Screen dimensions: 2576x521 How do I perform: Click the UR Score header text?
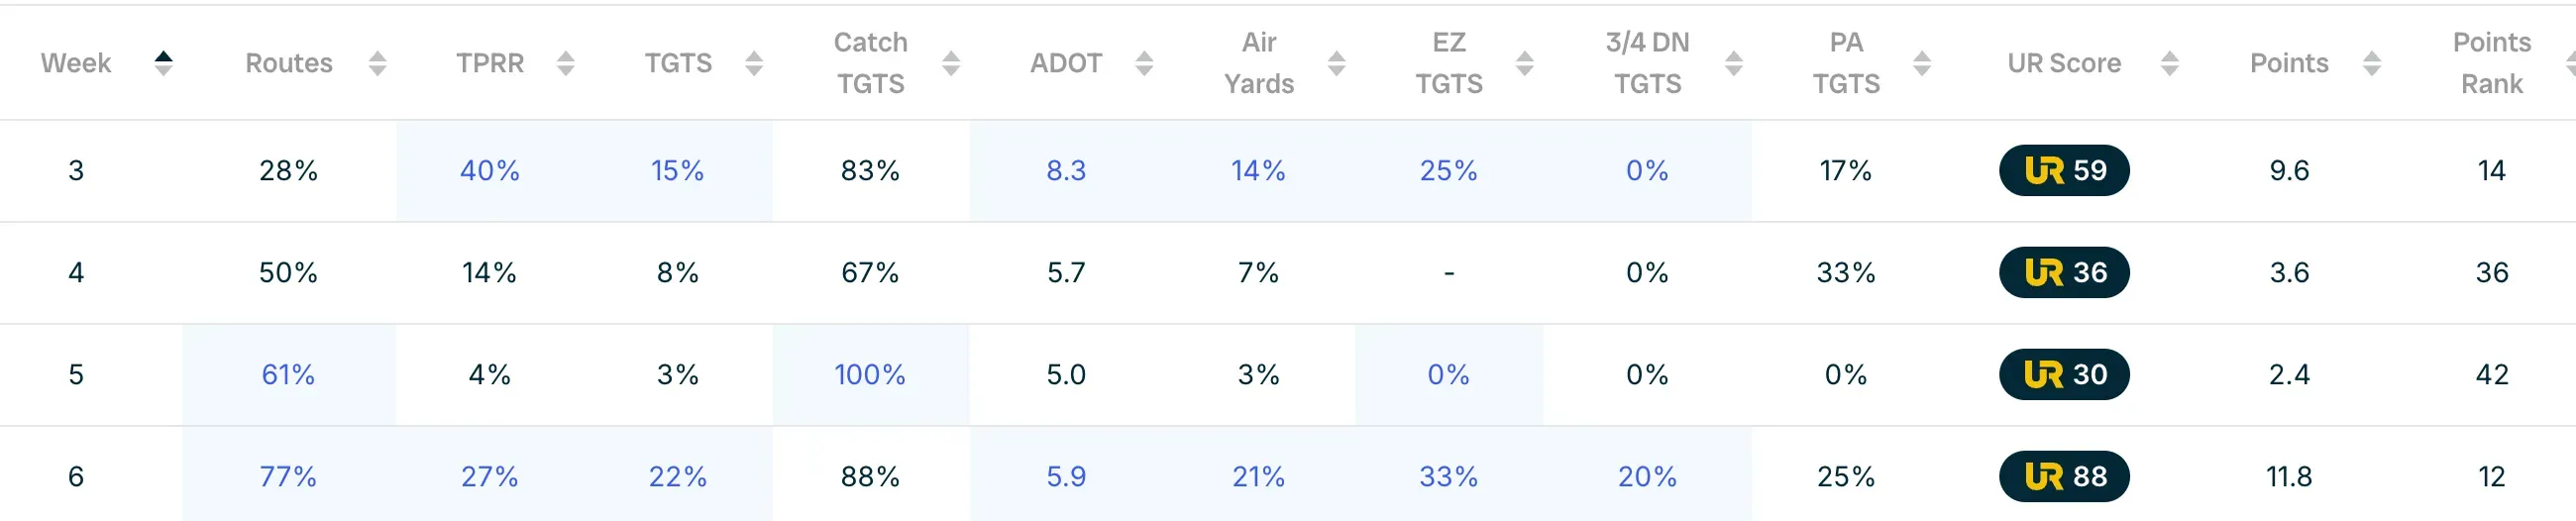click(x=2063, y=63)
